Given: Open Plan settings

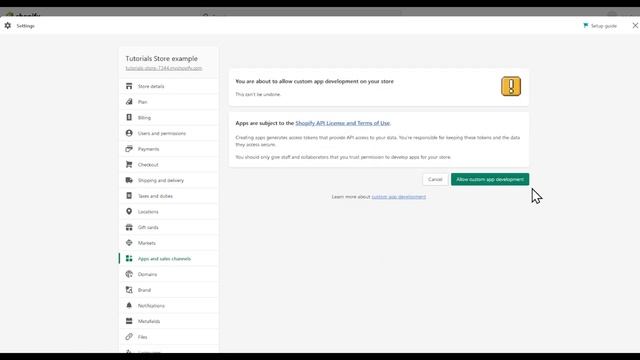Looking at the screenshot, I should click(169, 102).
